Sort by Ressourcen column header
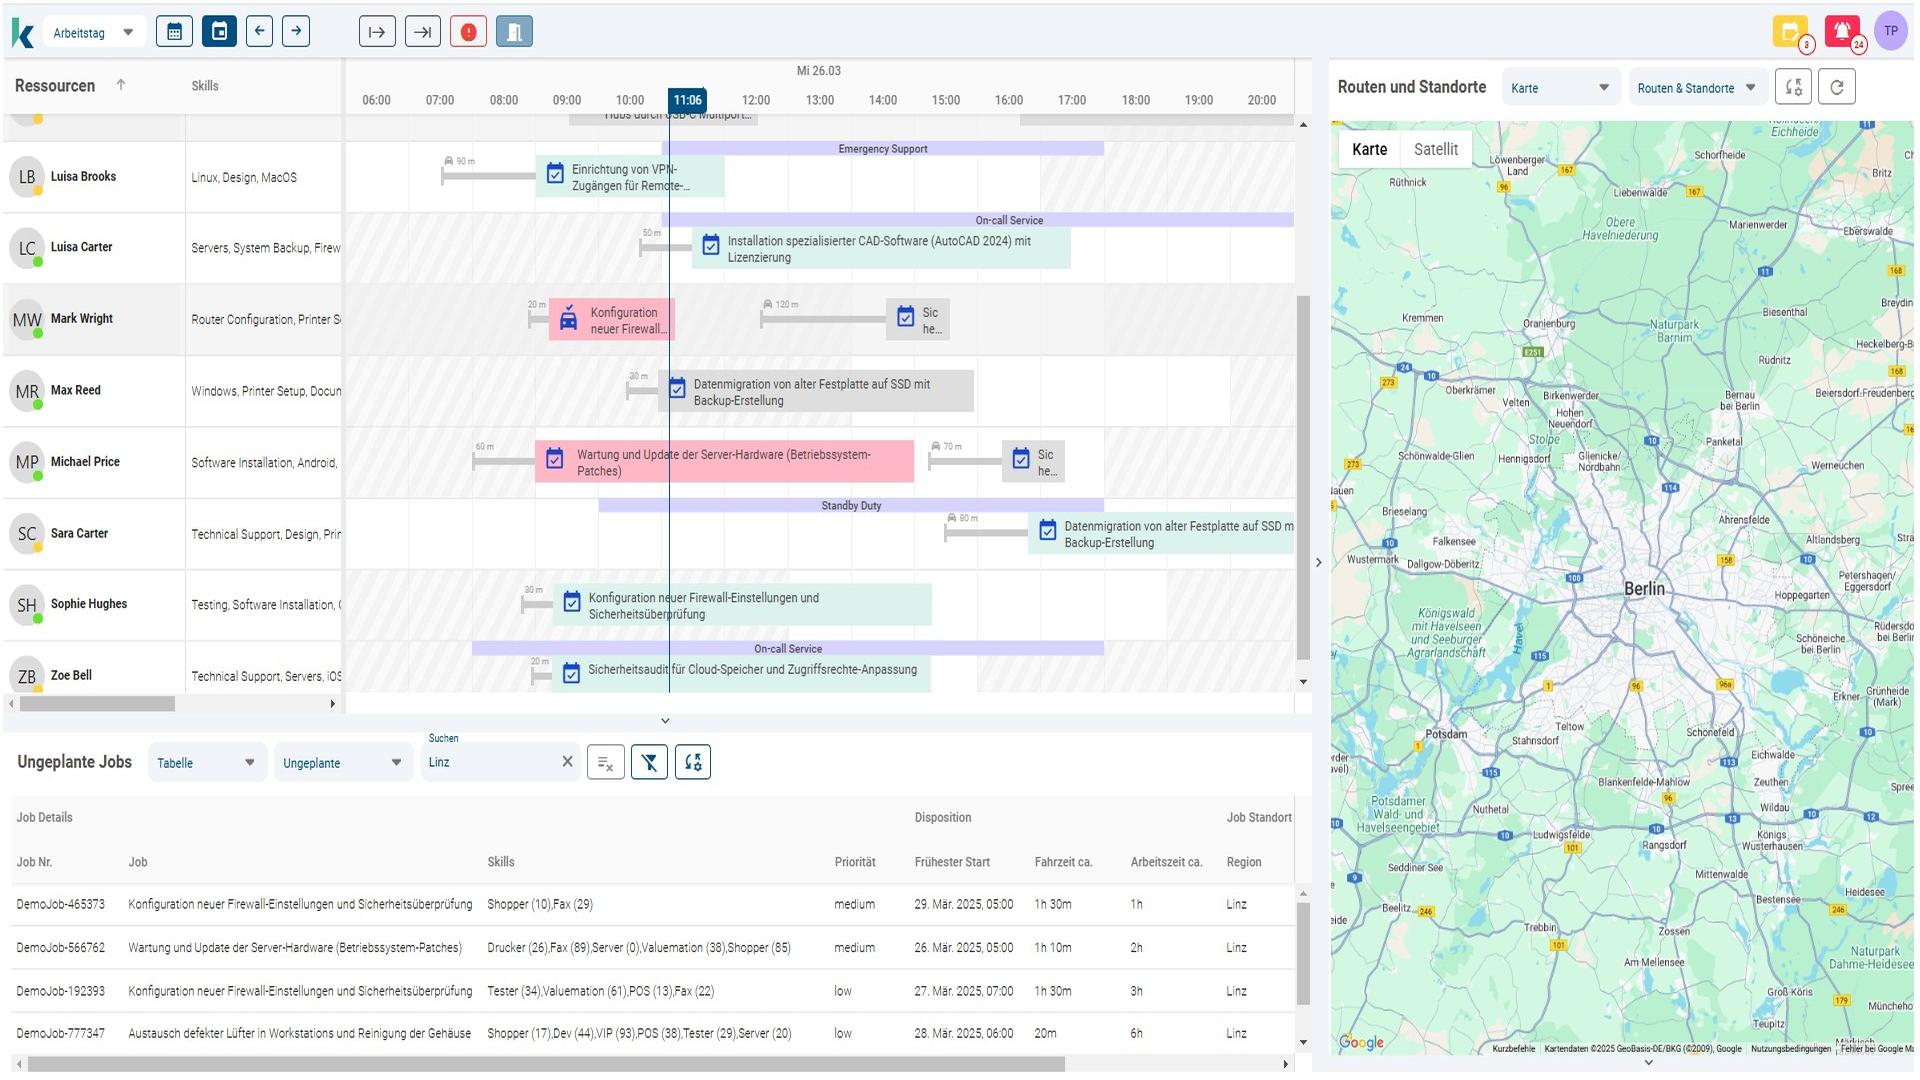The width and height of the screenshot is (1920, 1080). click(x=55, y=86)
